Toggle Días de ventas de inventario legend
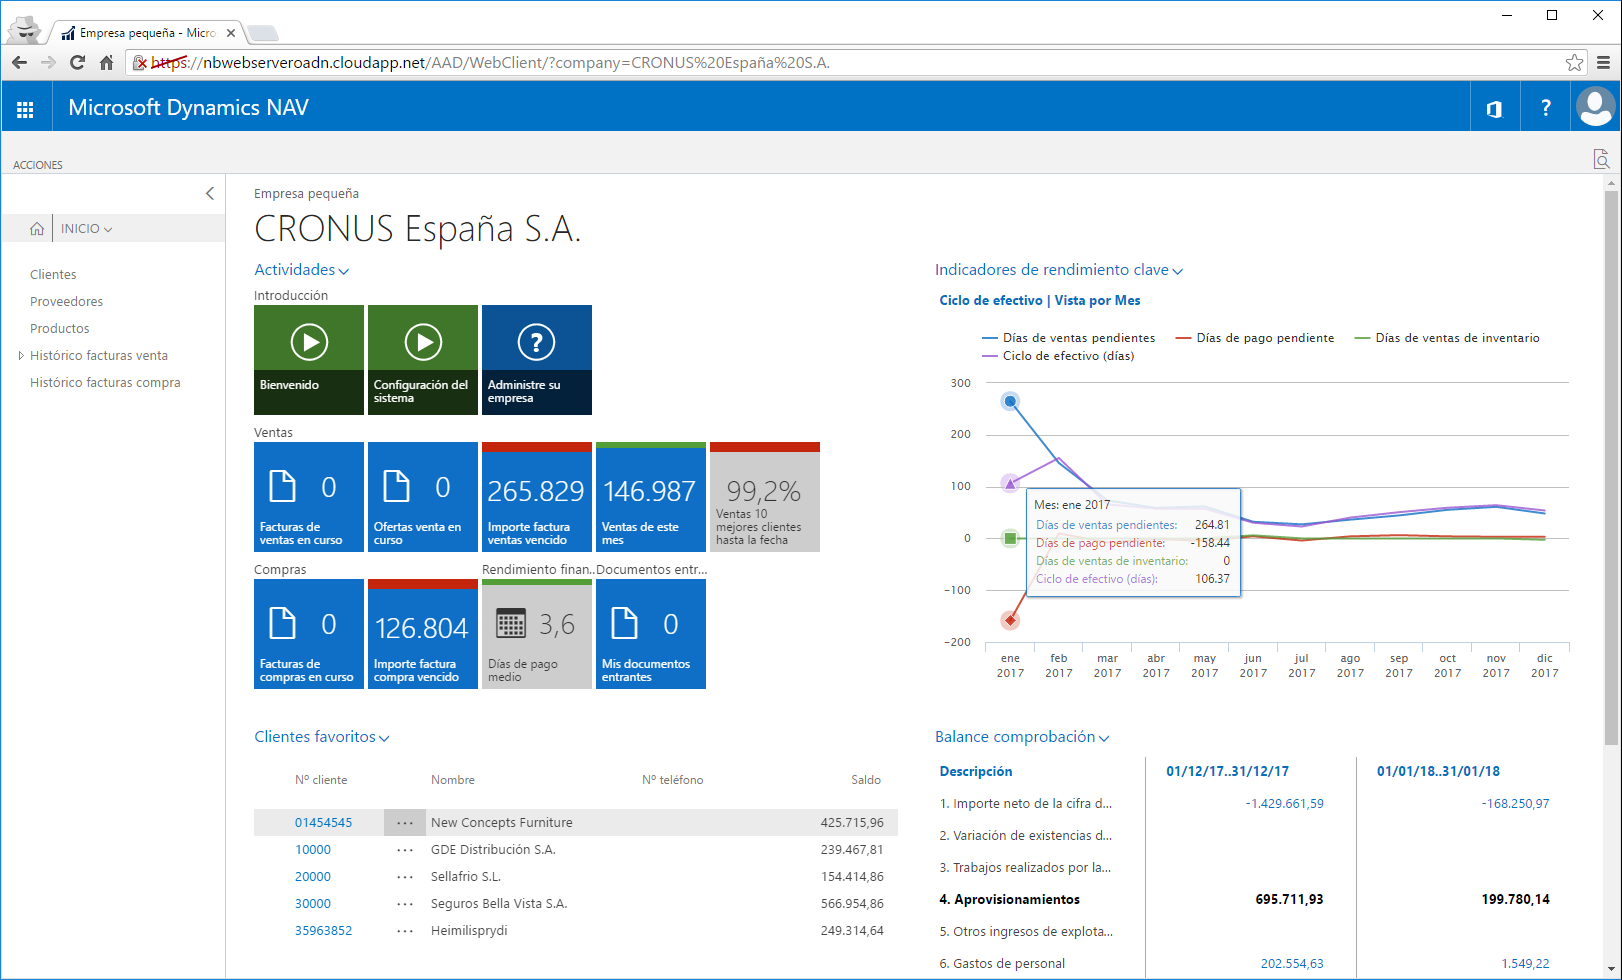The image size is (1622, 980). (x=1446, y=338)
